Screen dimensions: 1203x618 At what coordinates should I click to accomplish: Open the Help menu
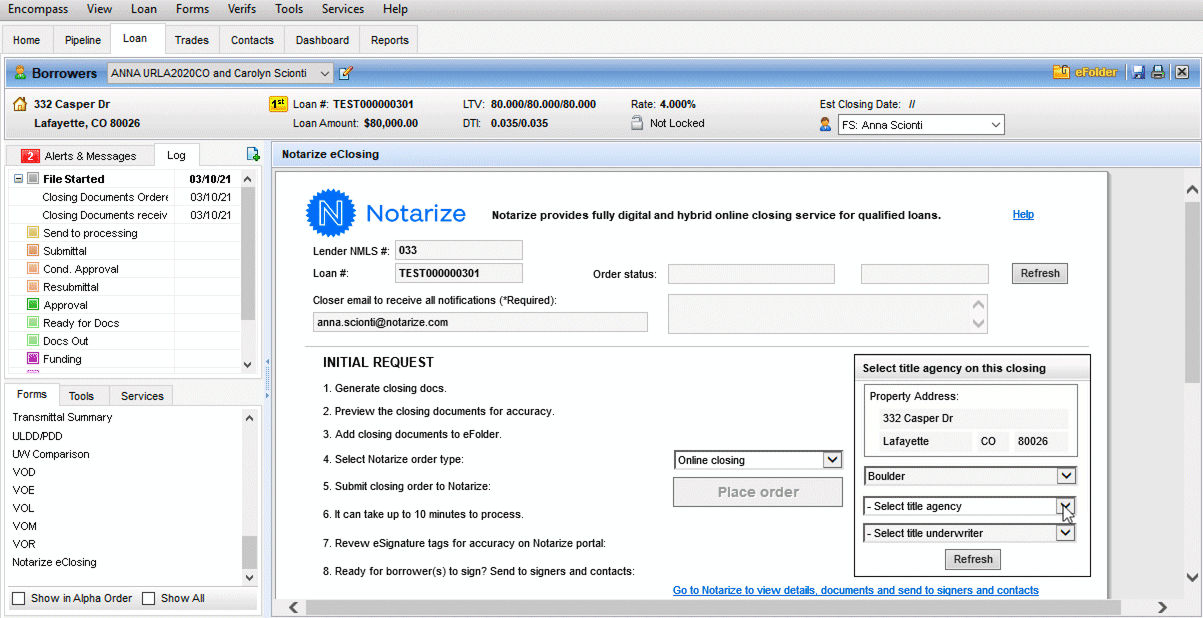click(395, 9)
